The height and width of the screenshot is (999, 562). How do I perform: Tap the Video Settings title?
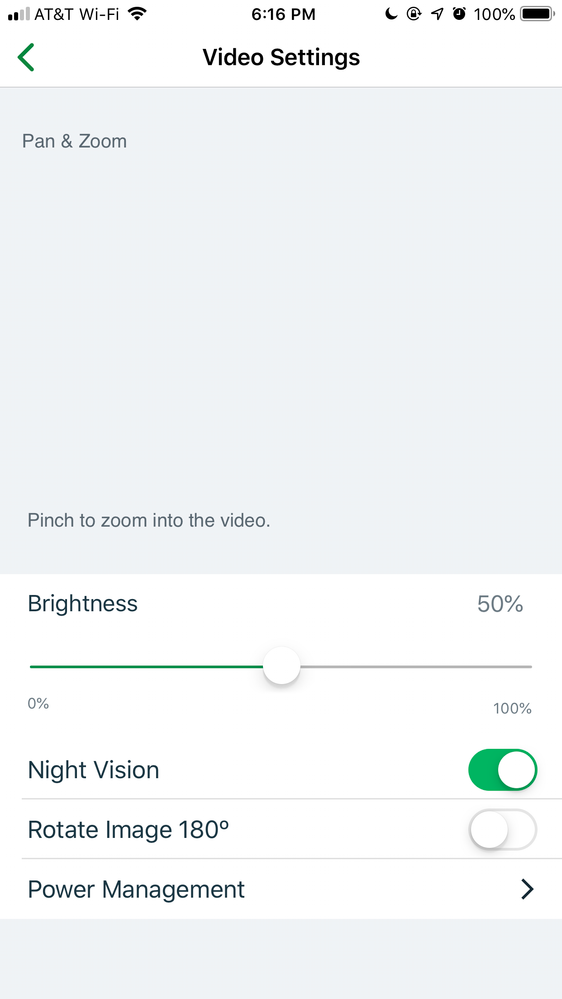point(281,57)
